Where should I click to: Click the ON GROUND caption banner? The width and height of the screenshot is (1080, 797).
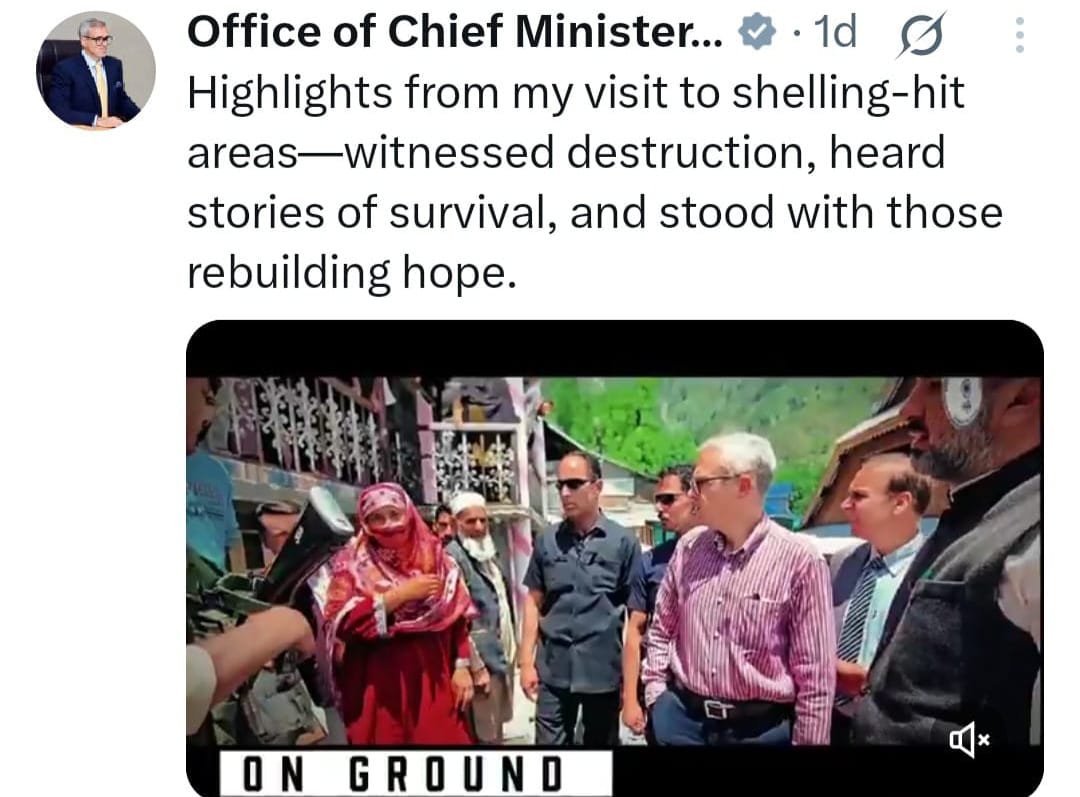pos(415,773)
